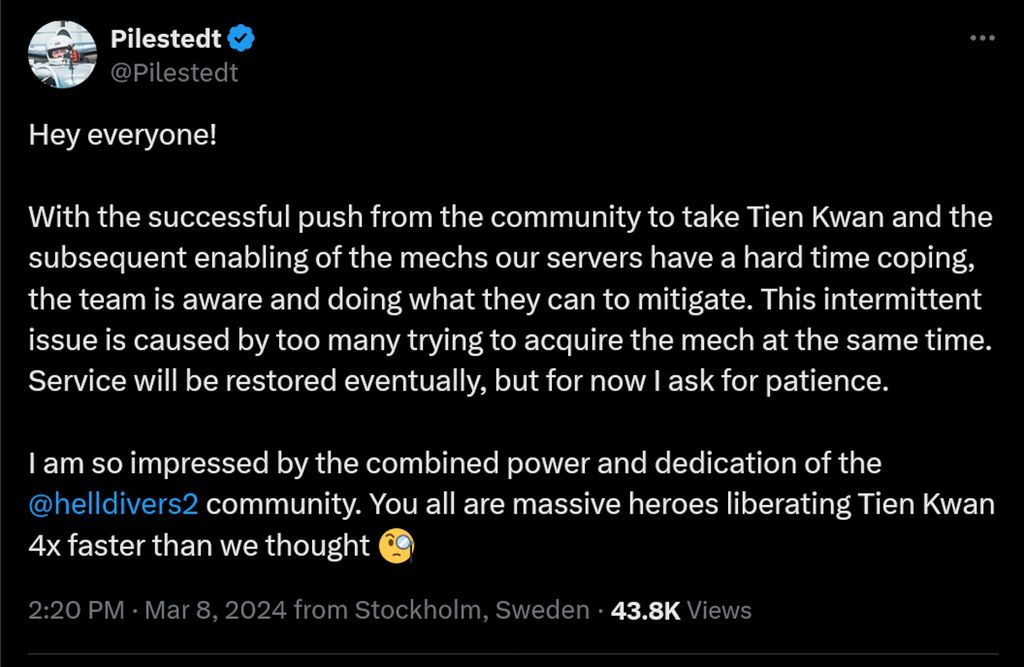Viewport: 1024px width, 667px height.
Task: Open the three-dot more options menu
Action: click(984, 37)
